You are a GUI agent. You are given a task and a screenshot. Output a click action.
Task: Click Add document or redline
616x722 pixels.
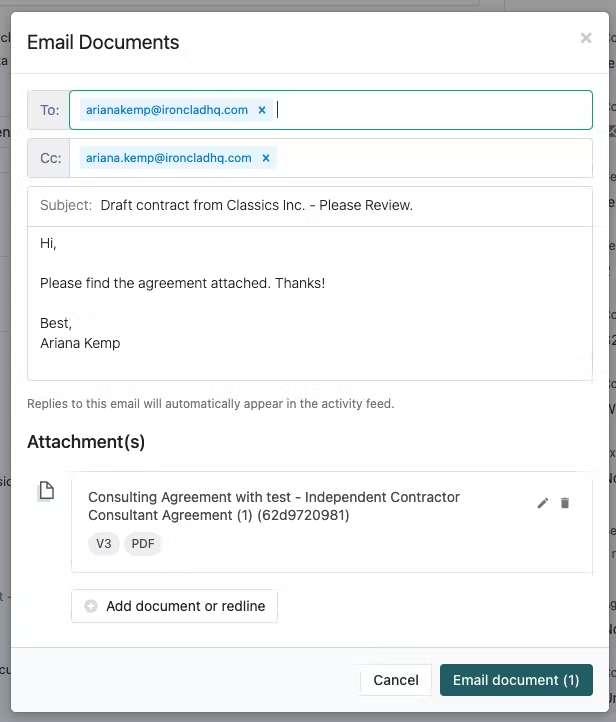[x=175, y=606]
